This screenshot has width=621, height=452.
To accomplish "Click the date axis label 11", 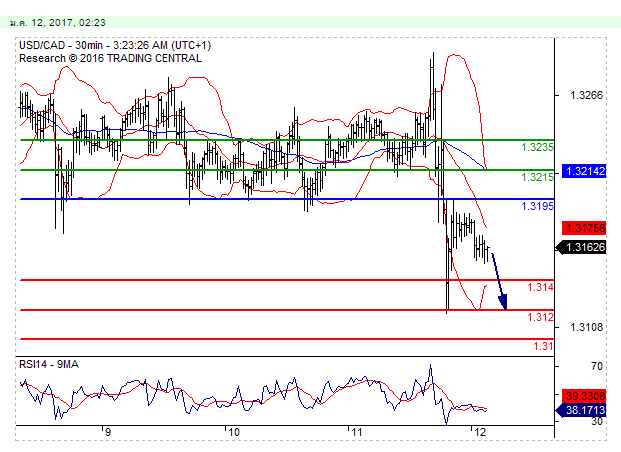I will pyautogui.click(x=357, y=432).
